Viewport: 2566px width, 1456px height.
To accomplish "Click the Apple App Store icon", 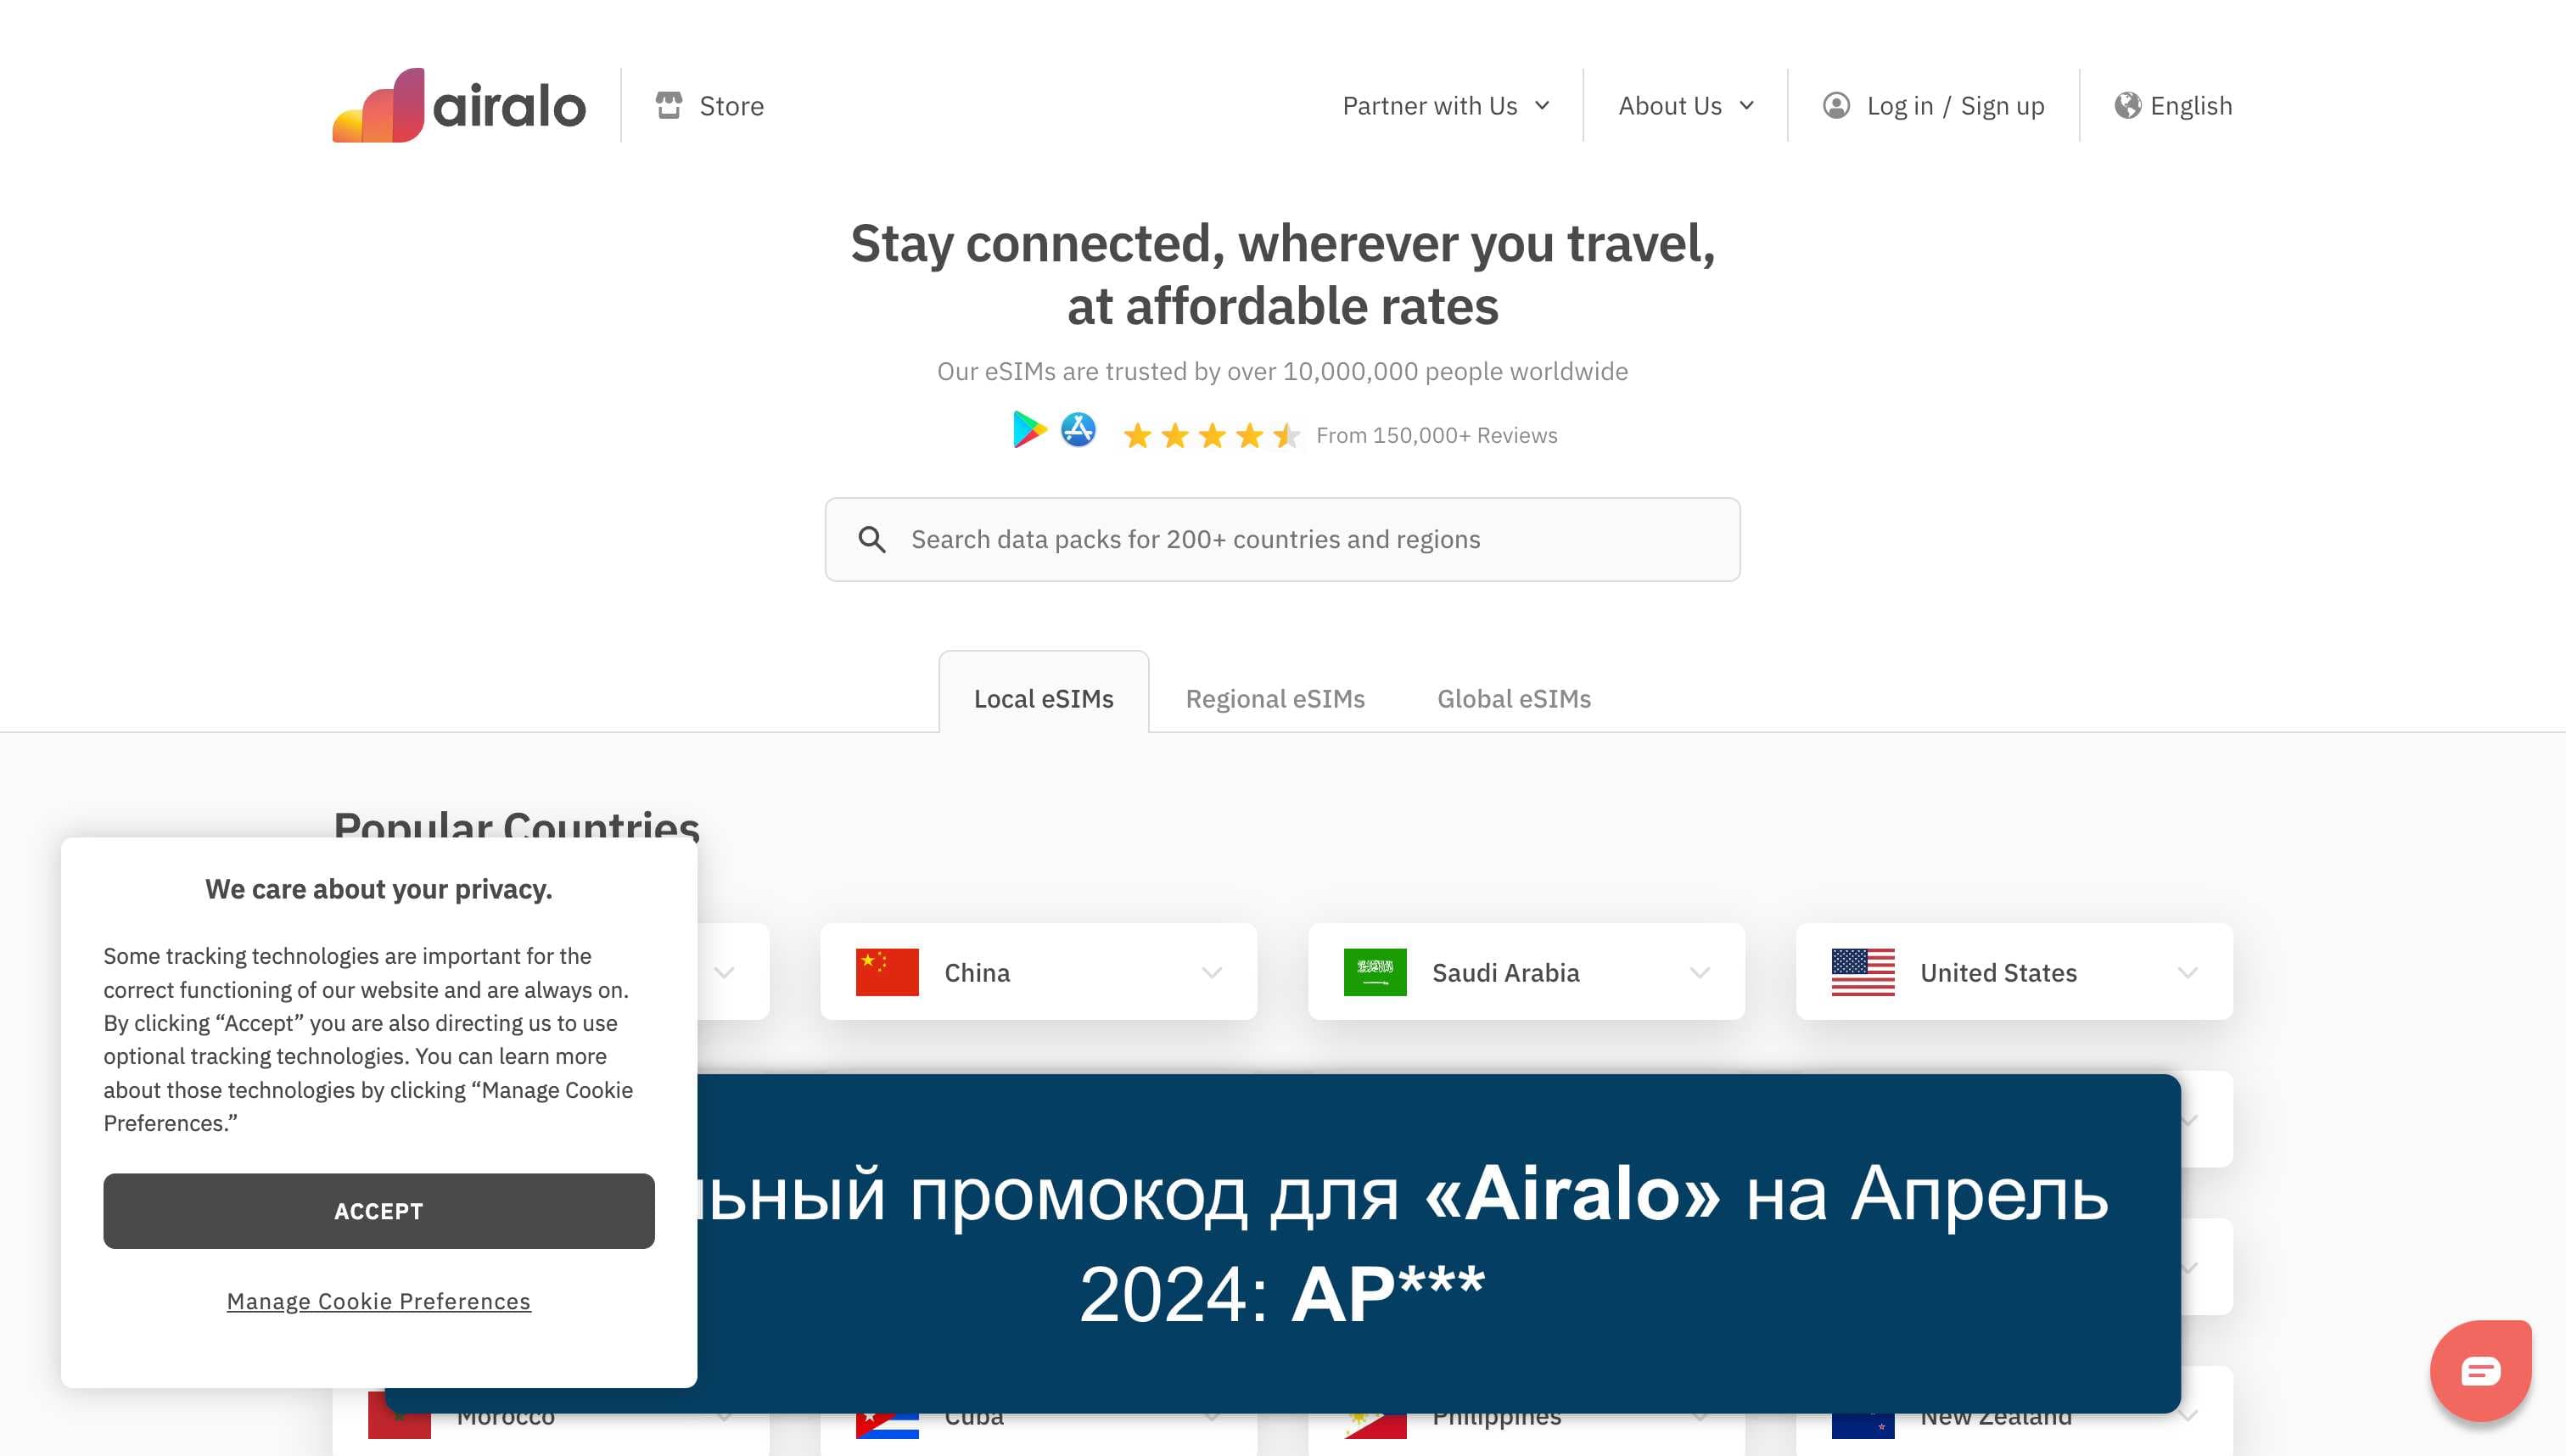I will click(1078, 430).
